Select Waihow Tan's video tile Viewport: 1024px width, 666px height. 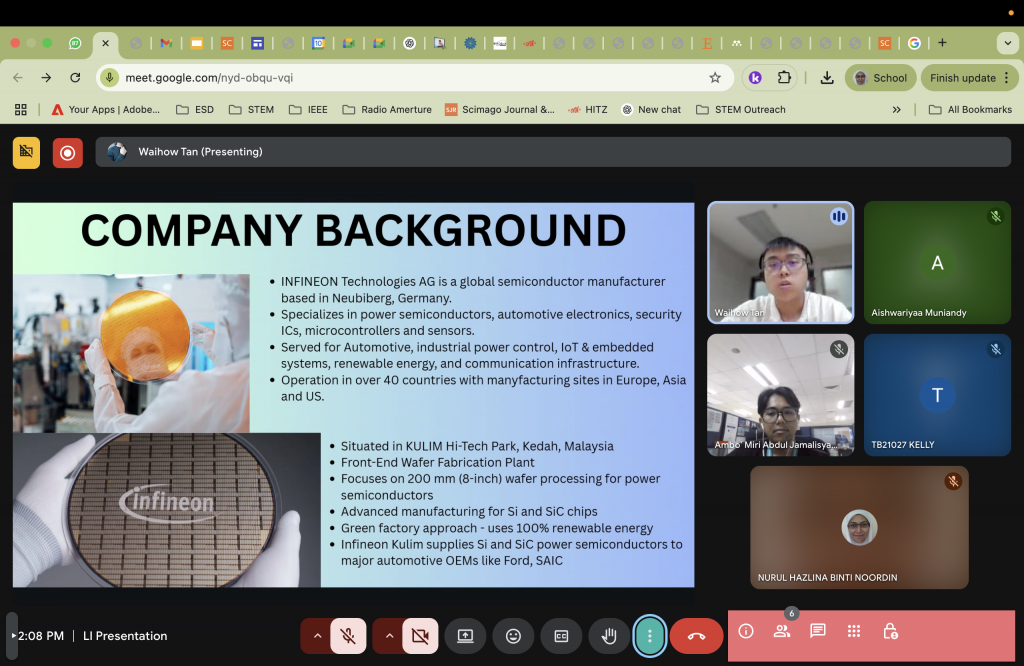pyautogui.click(x=780, y=262)
